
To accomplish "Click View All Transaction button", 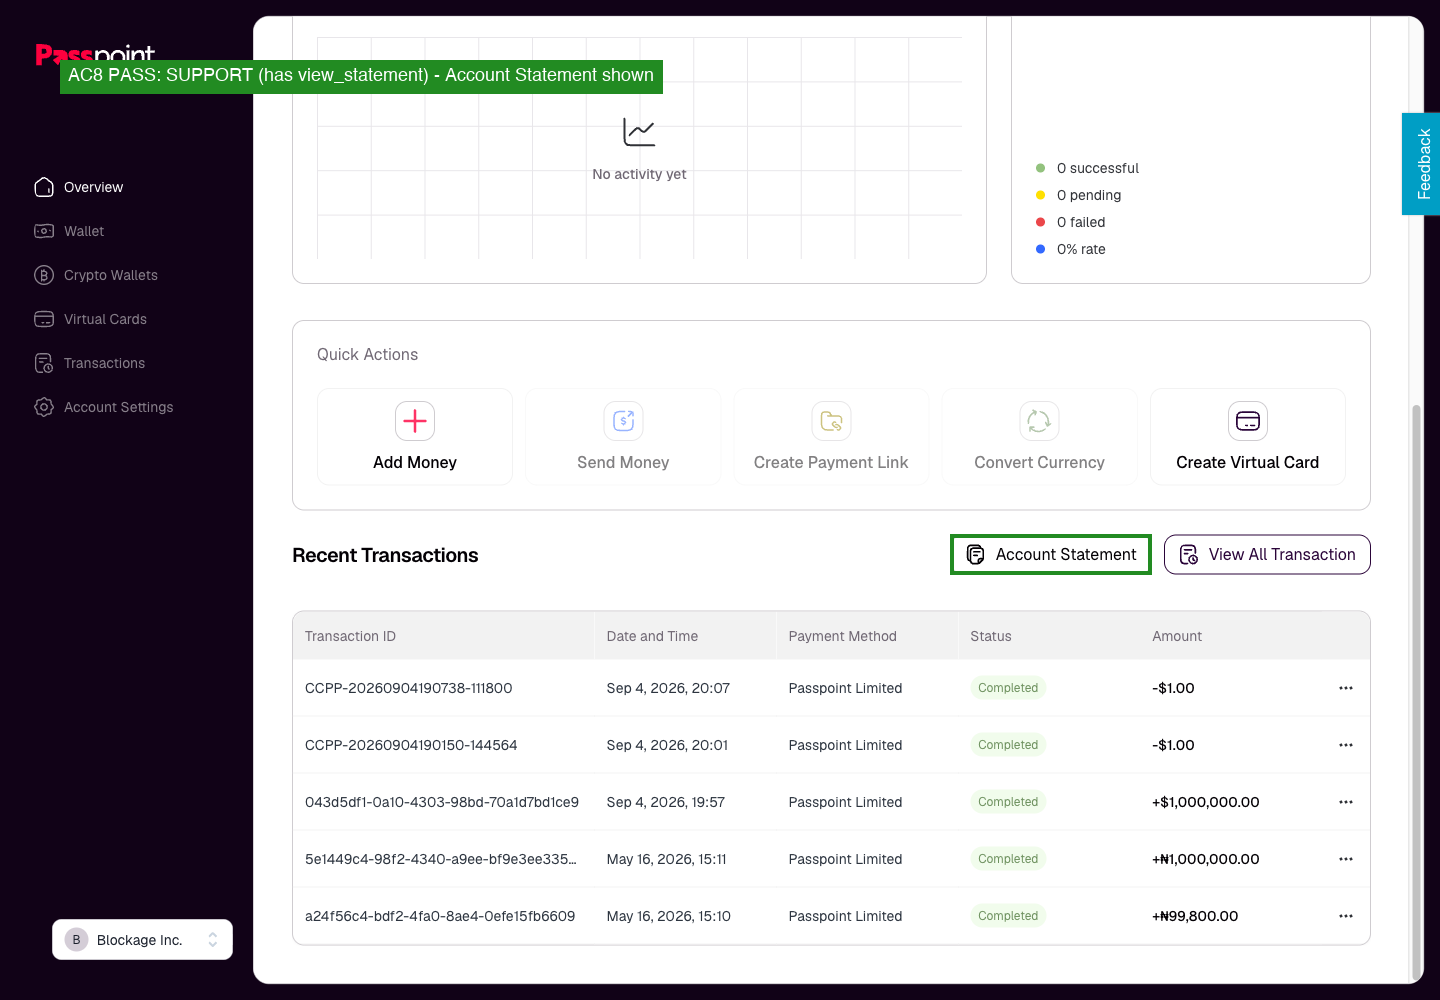I will pyautogui.click(x=1267, y=555).
